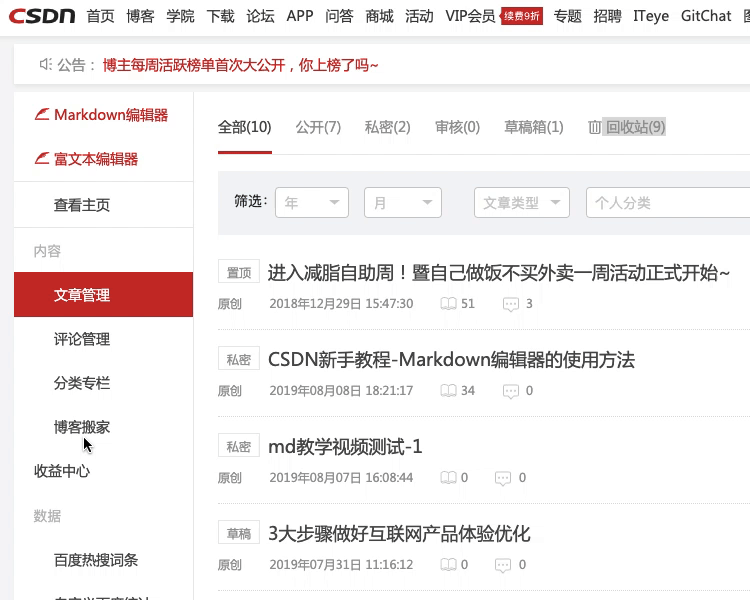Click the CSDN logo
Viewport: 750px width, 600px height.
tap(42, 16)
